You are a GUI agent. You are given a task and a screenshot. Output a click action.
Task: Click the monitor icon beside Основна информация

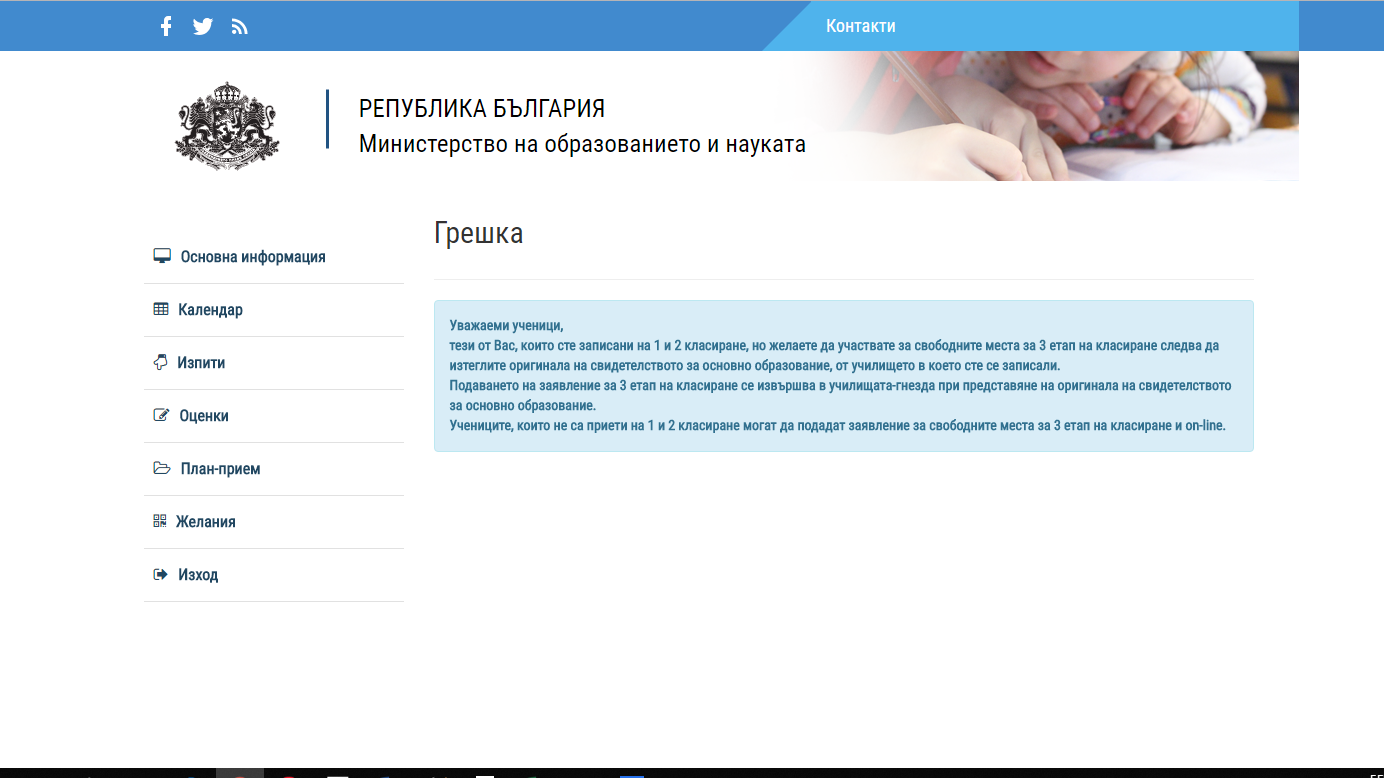pyautogui.click(x=162, y=256)
